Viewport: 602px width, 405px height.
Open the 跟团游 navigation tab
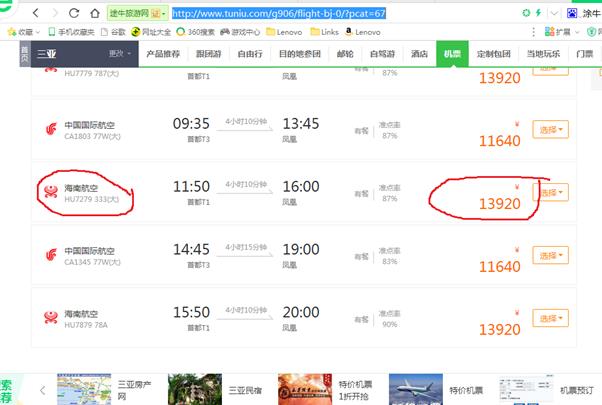tap(208, 54)
